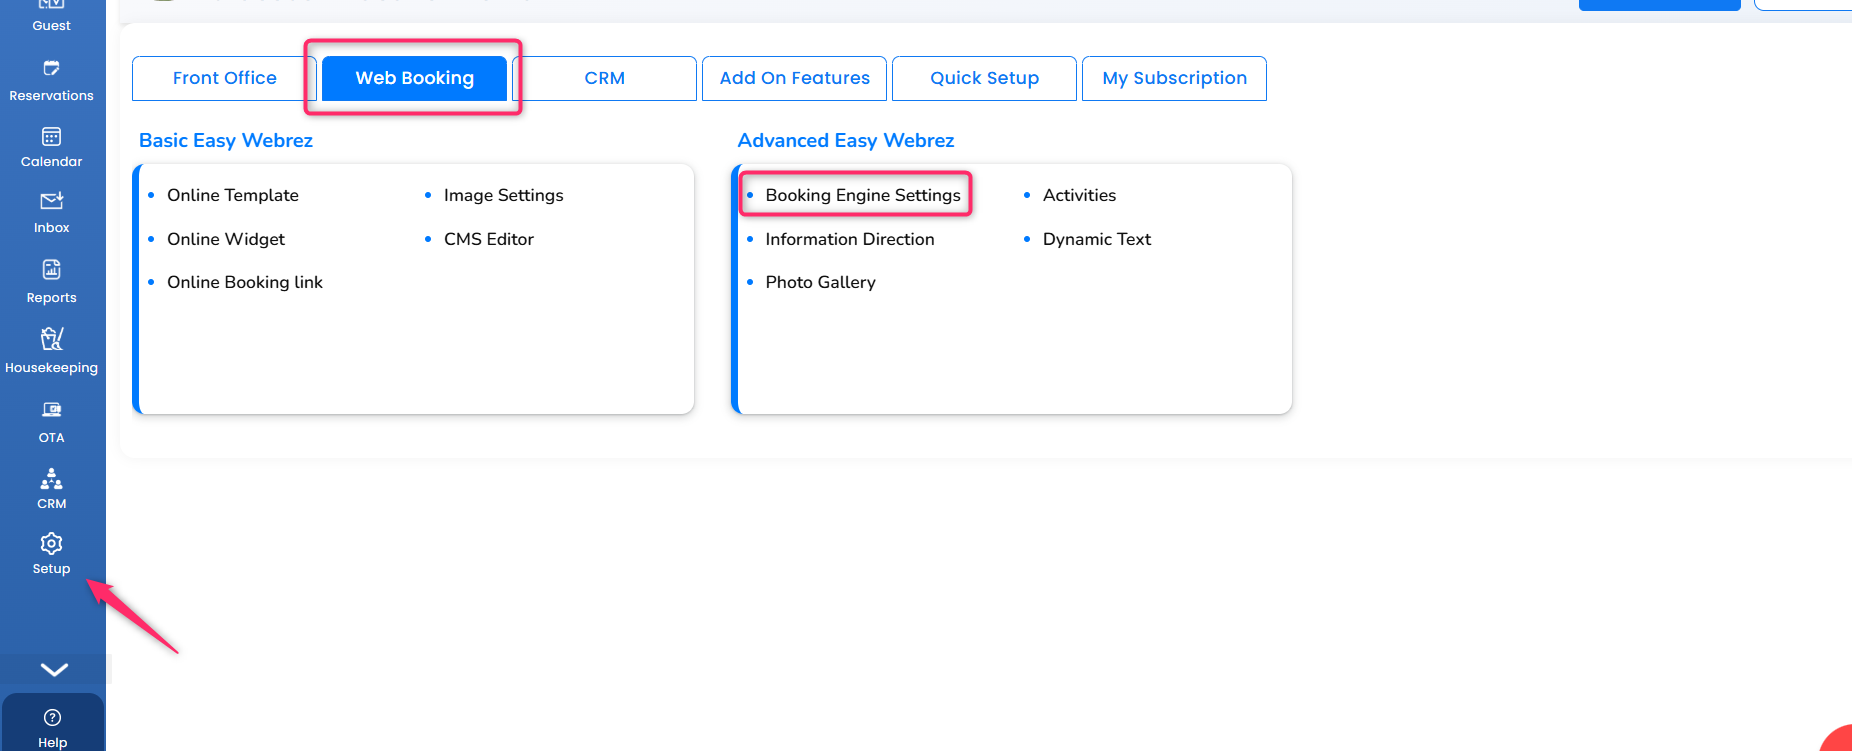Open the CRM people icon in sidebar
The width and height of the screenshot is (1852, 751).
click(x=52, y=478)
